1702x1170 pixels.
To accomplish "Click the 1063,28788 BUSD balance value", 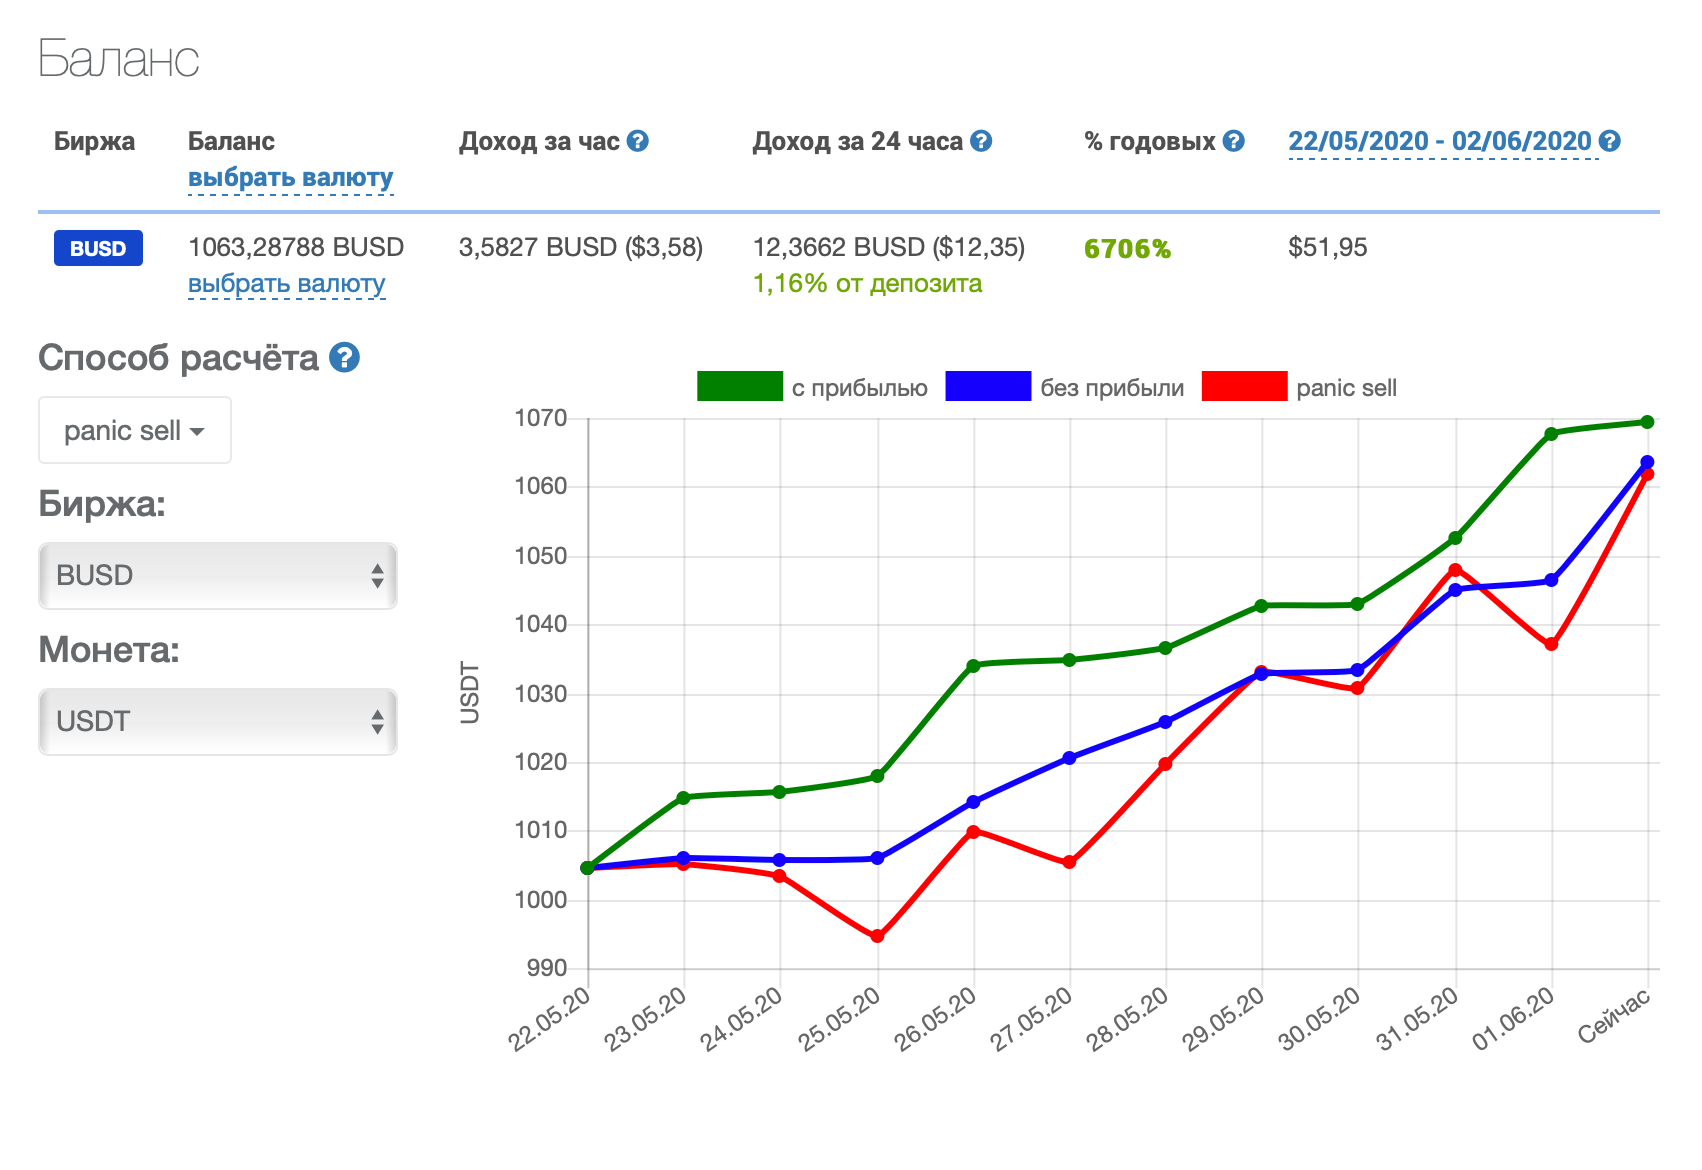I will [x=296, y=247].
